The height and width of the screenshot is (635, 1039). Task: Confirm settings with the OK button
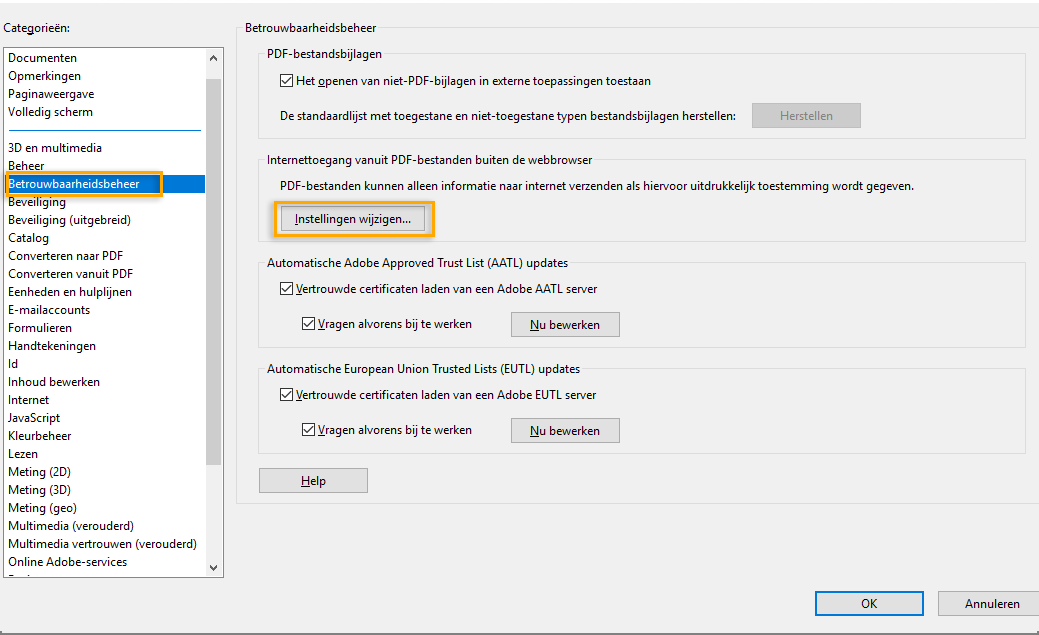point(869,603)
